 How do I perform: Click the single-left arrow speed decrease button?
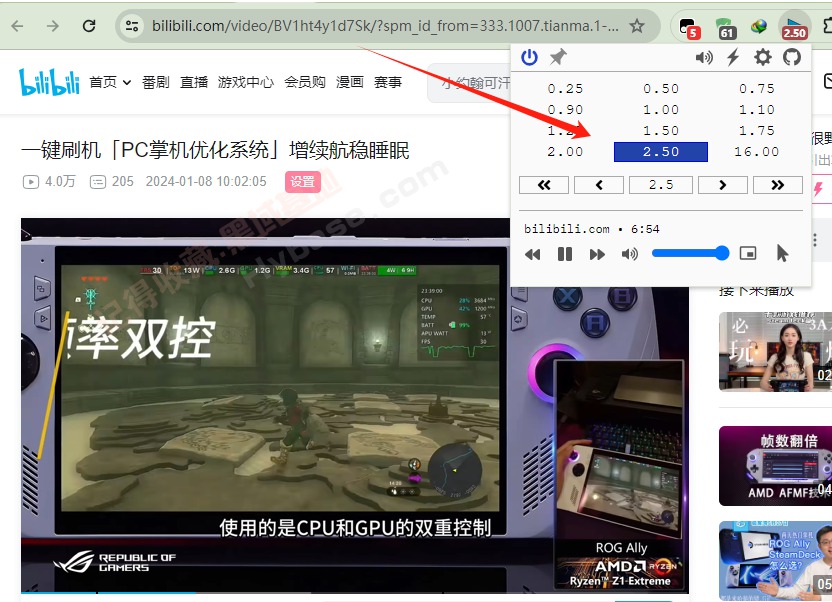(599, 185)
